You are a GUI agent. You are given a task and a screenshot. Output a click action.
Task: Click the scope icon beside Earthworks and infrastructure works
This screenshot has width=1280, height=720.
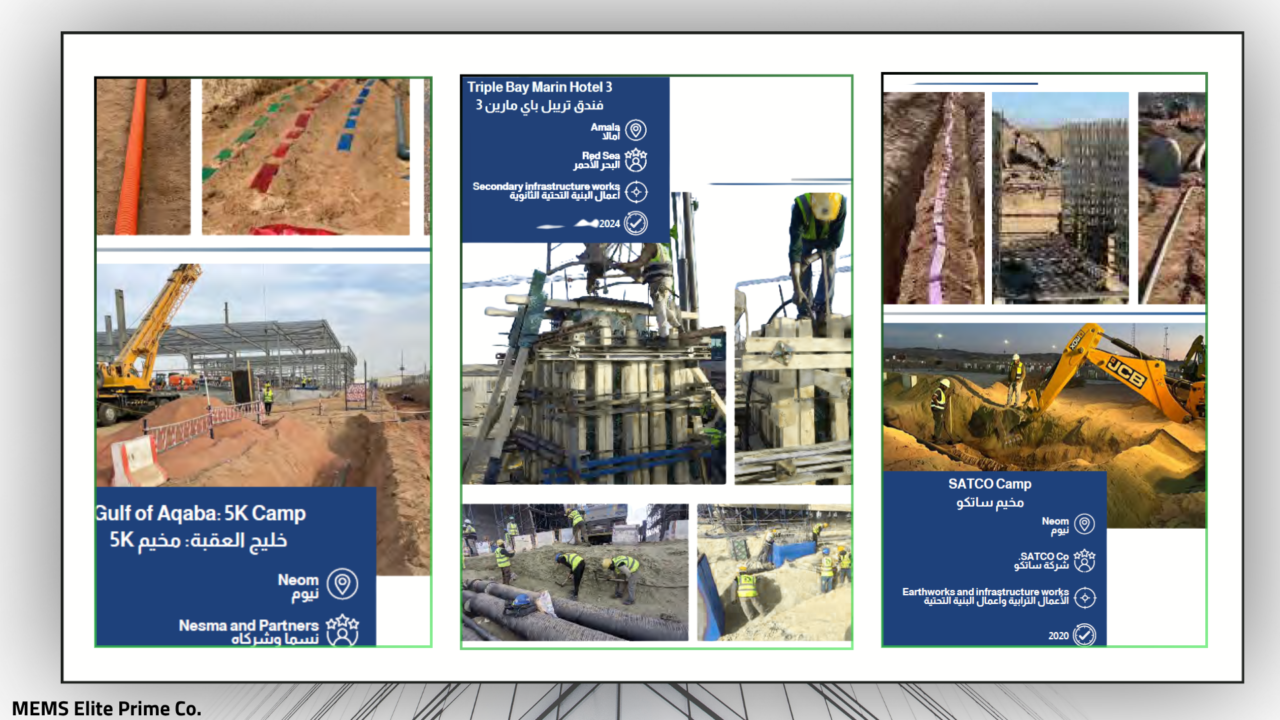[x=1084, y=598]
